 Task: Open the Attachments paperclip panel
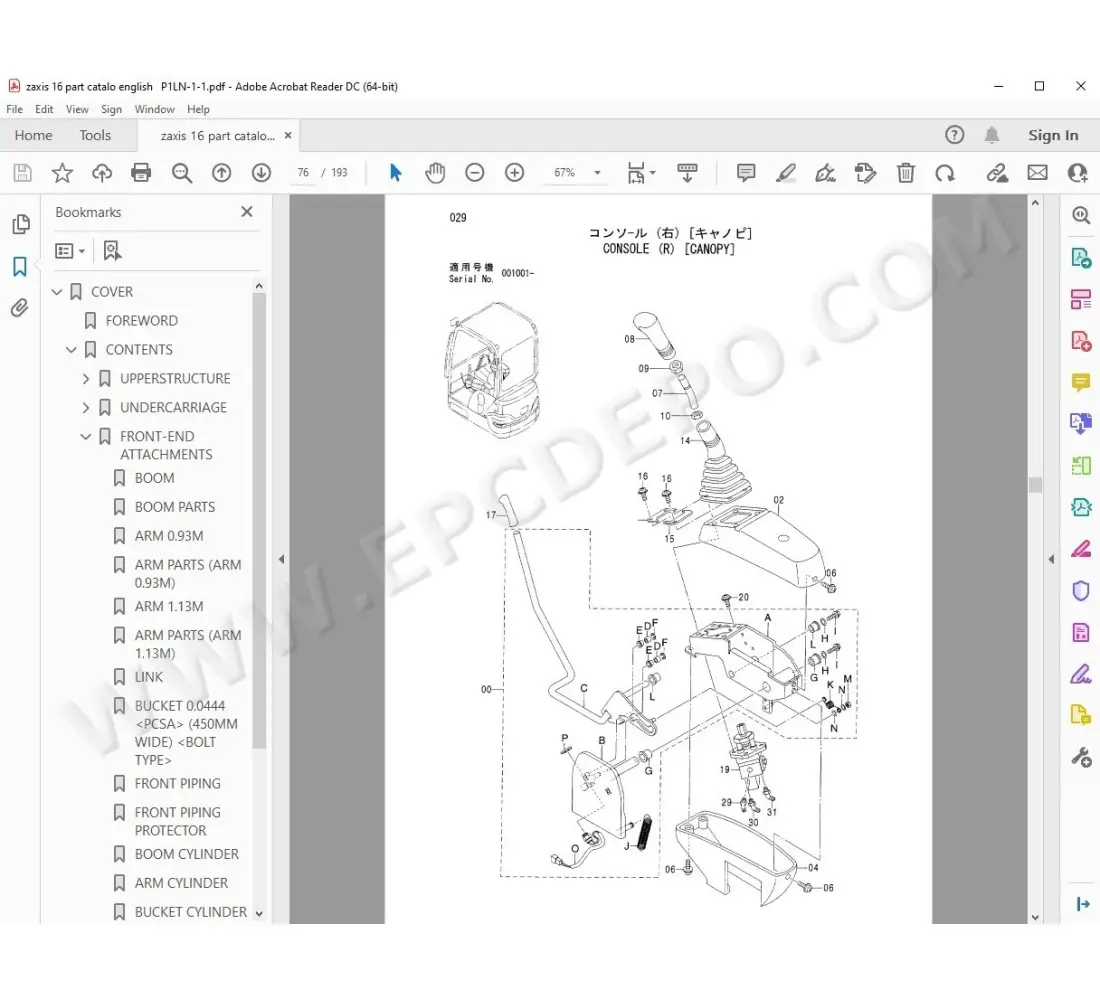point(20,308)
